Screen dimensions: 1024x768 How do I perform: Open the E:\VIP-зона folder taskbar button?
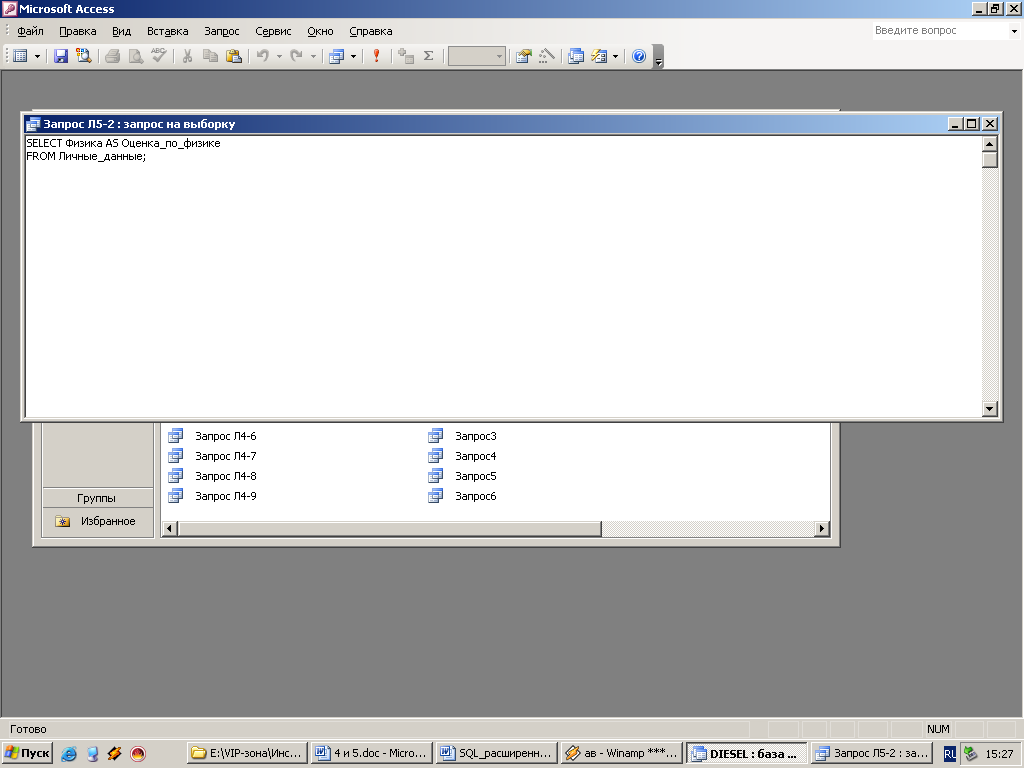pos(247,754)
